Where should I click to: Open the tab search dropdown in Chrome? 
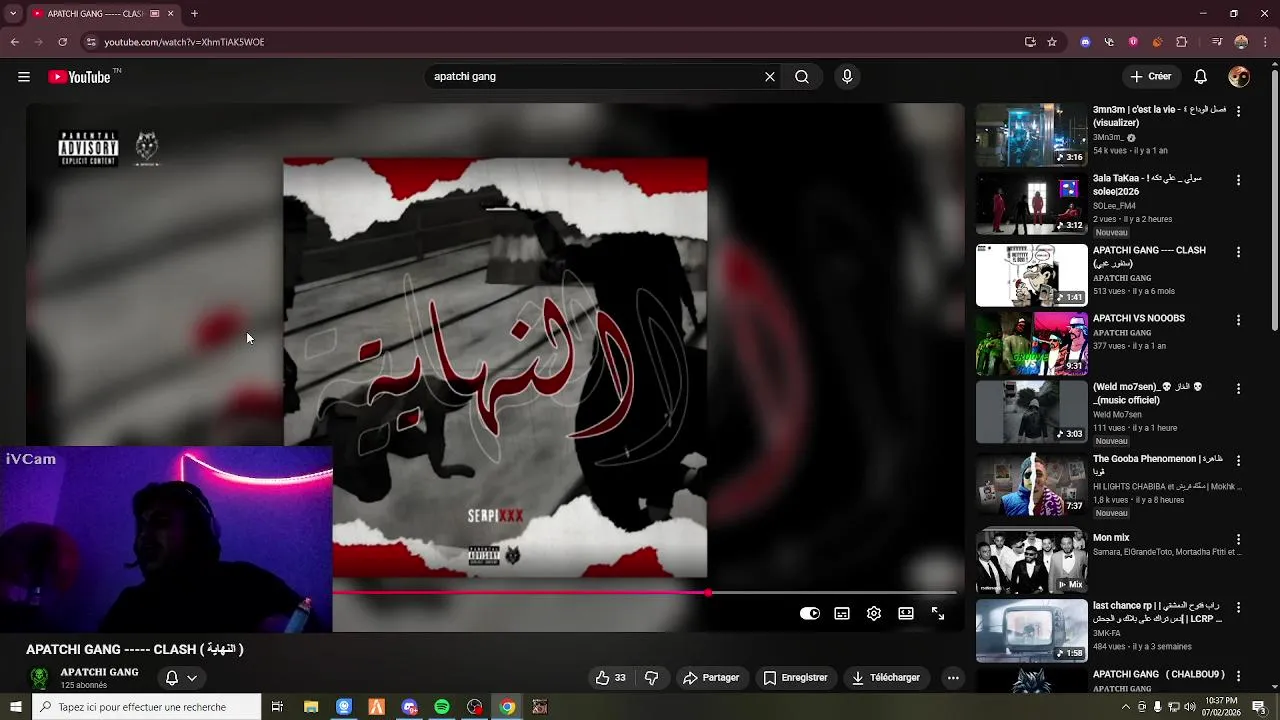13,14
